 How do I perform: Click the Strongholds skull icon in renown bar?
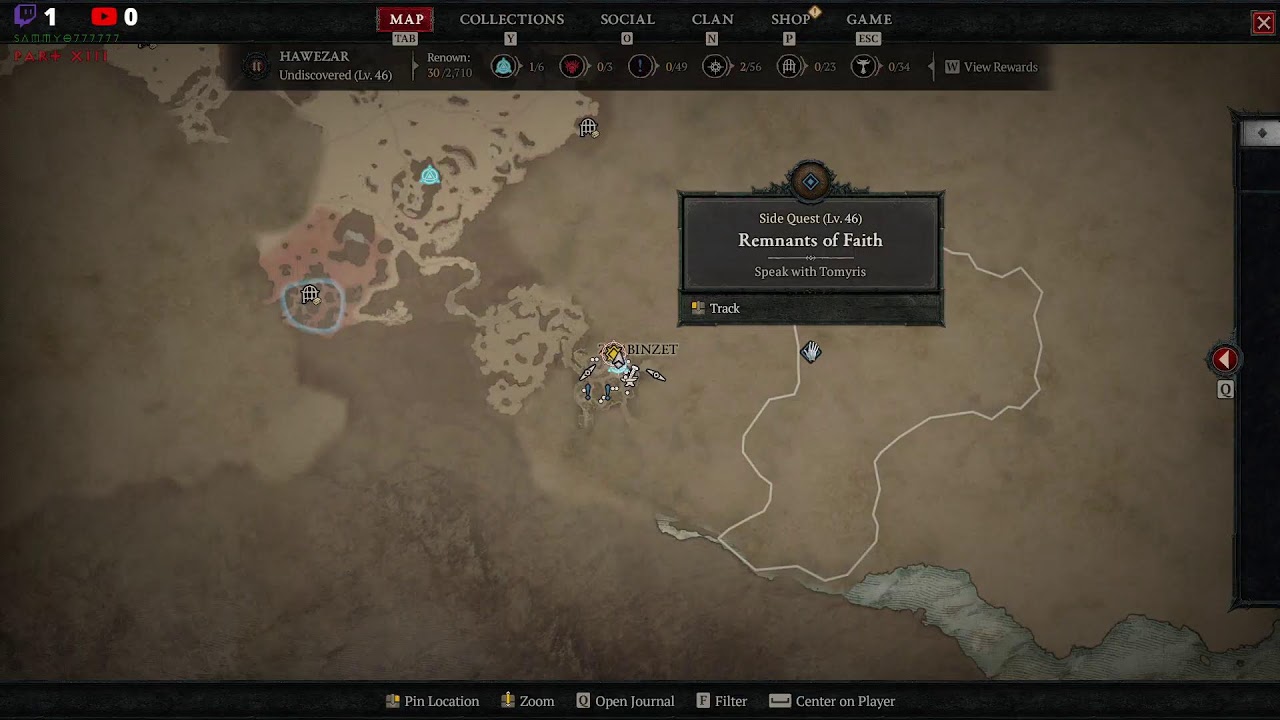point(572,67)
